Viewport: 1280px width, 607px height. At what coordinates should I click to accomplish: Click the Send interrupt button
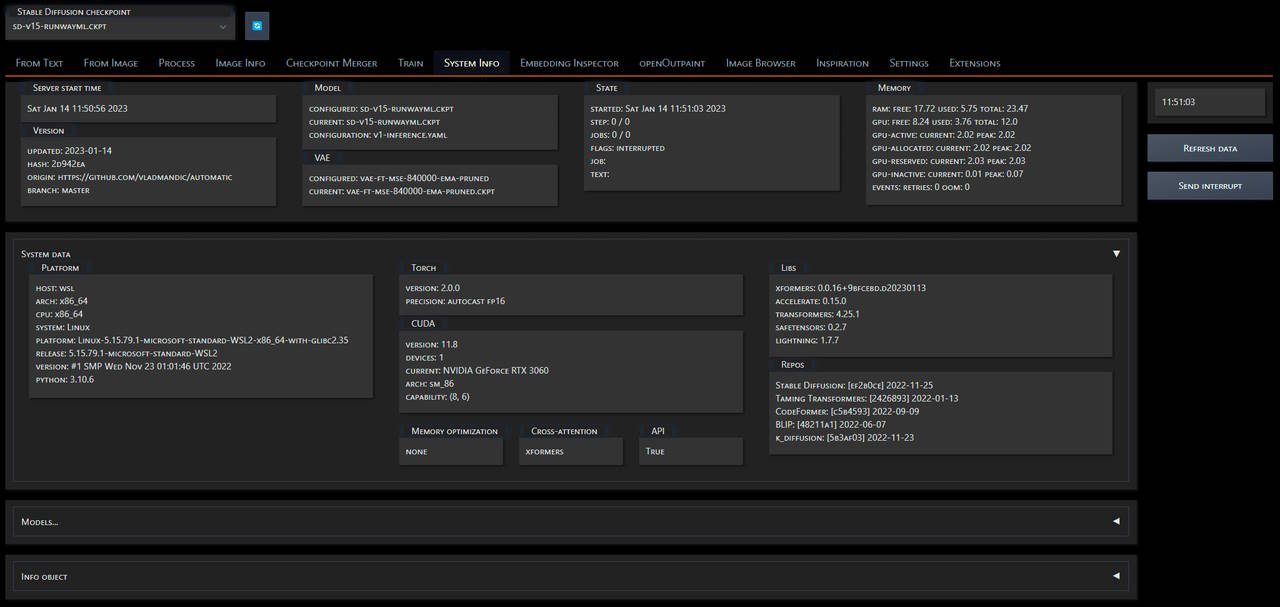click(x=1209, y=185)
